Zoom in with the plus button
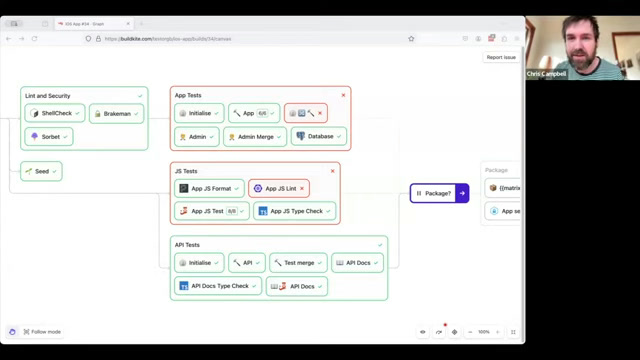The width and height of the screenshot is (640, 360). point(498,332)
